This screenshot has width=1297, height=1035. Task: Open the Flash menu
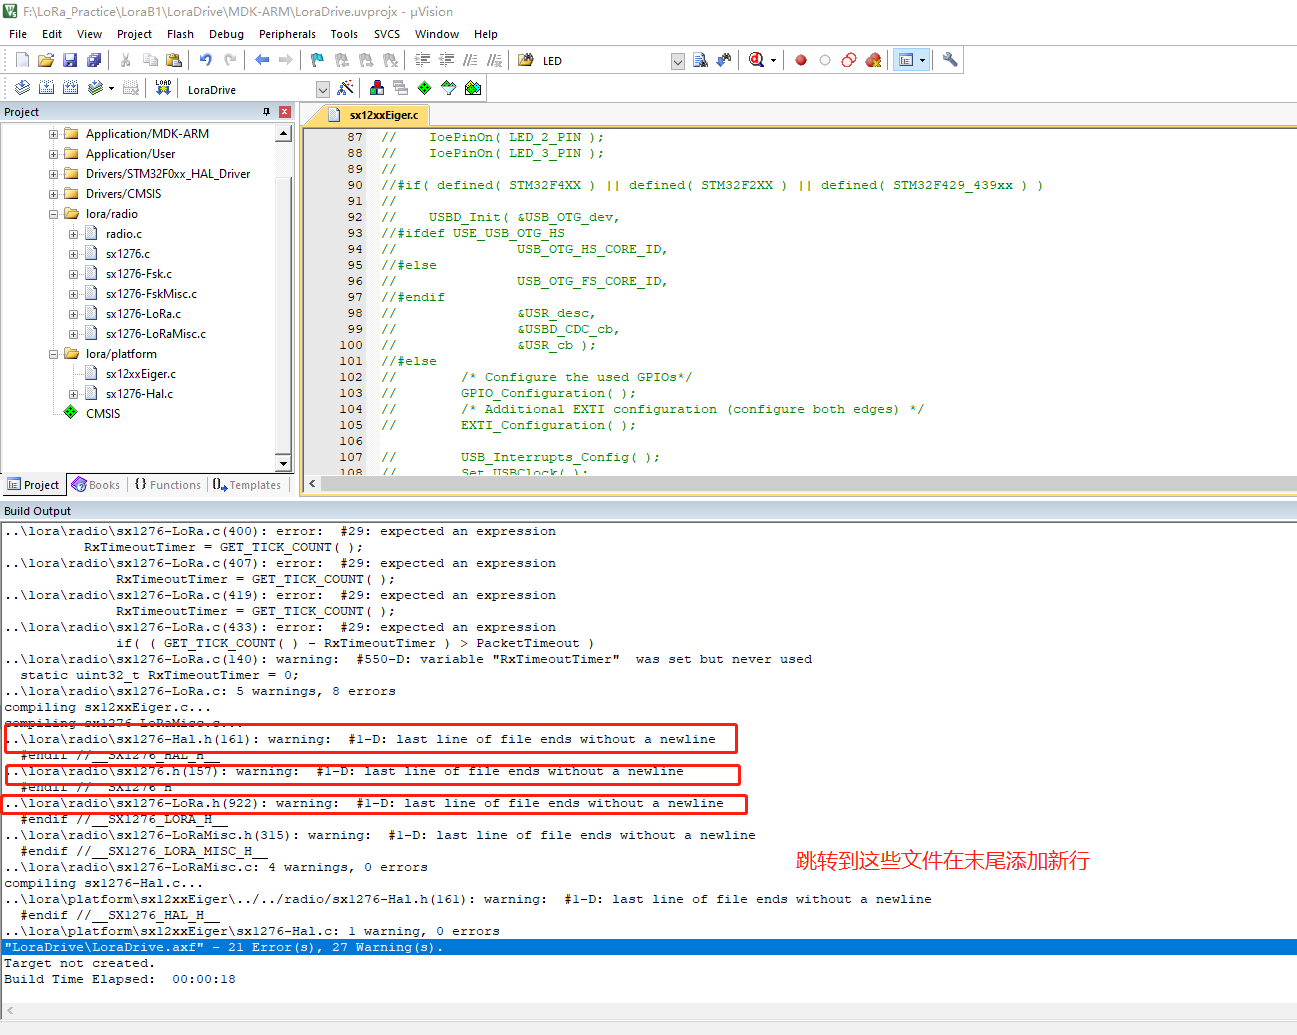point(180,34)
